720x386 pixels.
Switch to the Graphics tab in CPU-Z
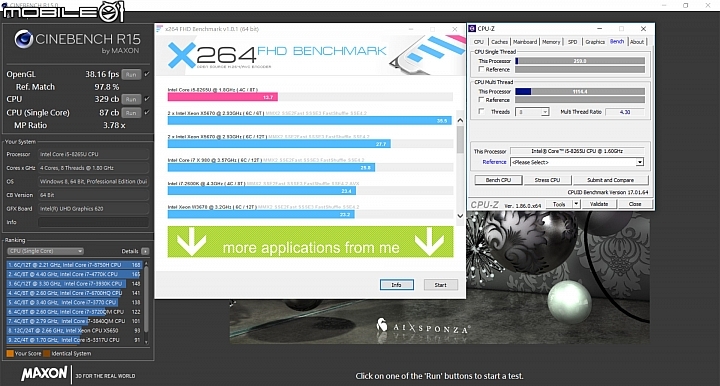click(x=595, y=42)
